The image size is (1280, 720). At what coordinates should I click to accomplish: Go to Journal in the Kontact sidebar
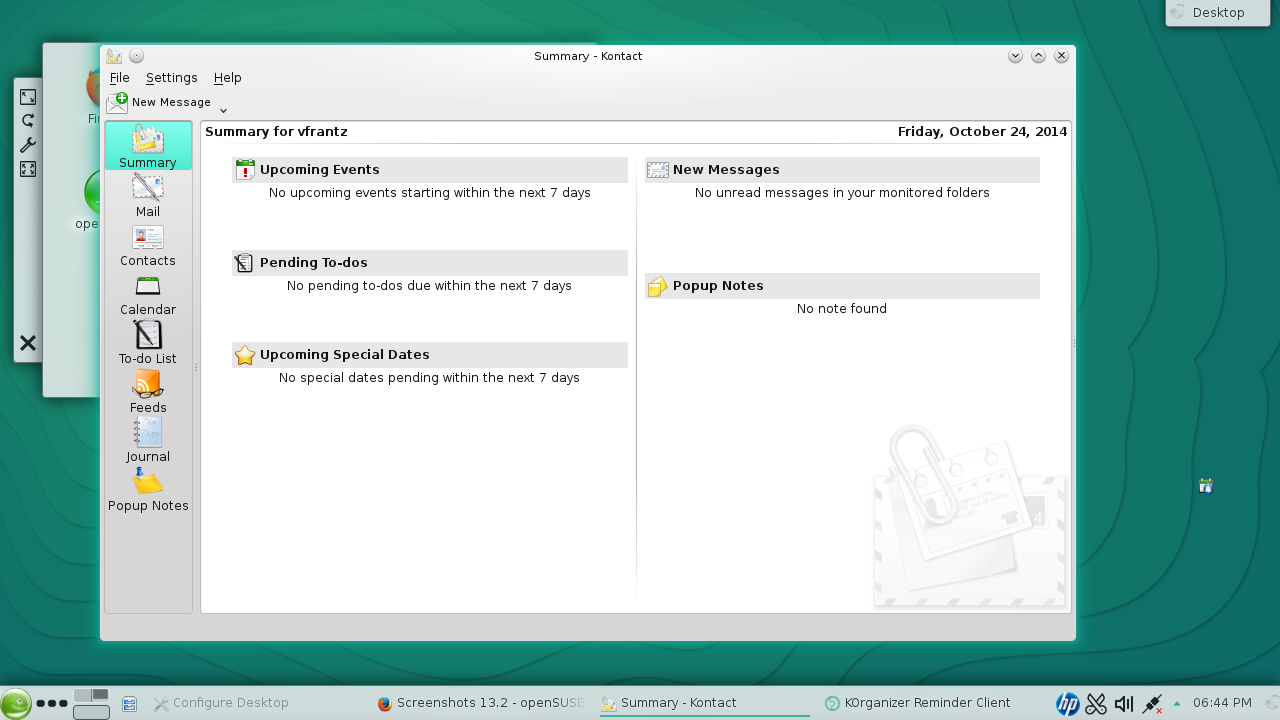[148, 440]
